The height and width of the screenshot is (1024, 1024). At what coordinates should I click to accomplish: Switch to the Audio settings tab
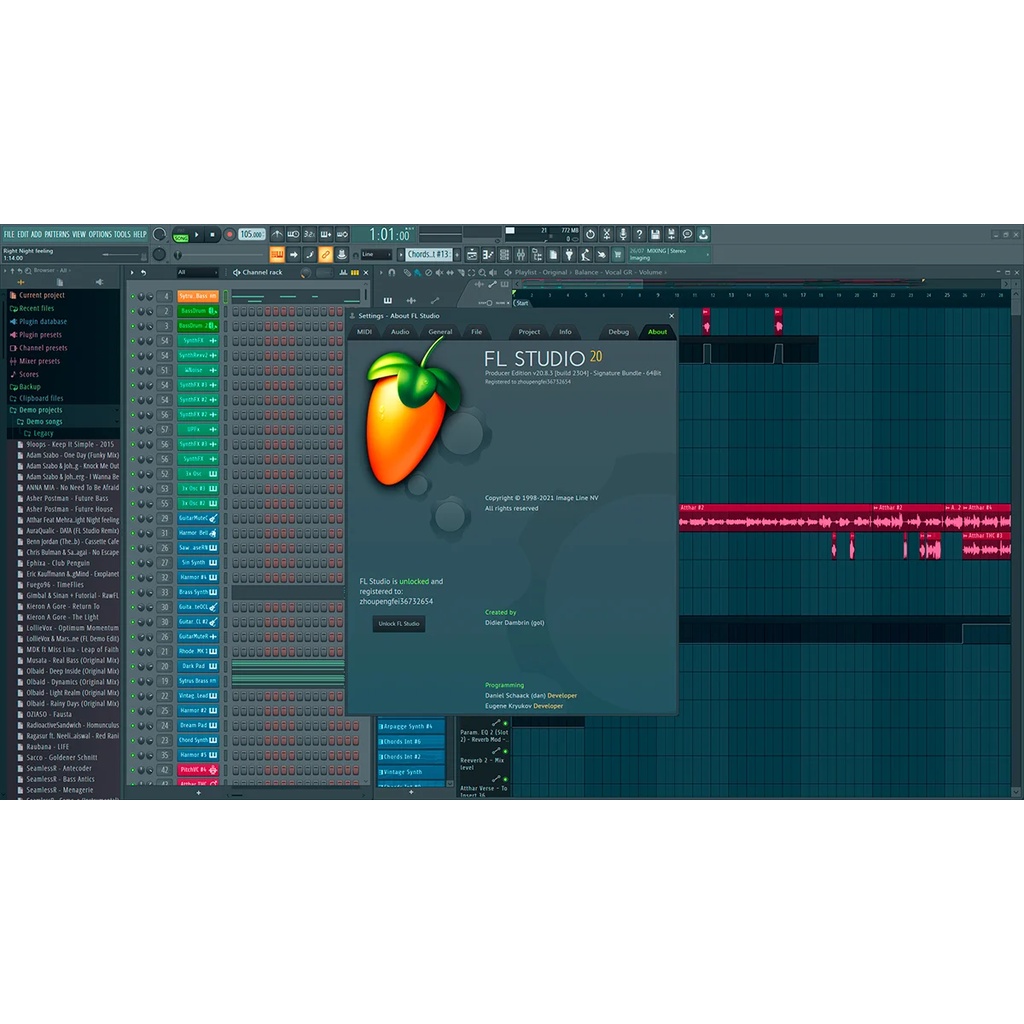click(x=400, y=332)
